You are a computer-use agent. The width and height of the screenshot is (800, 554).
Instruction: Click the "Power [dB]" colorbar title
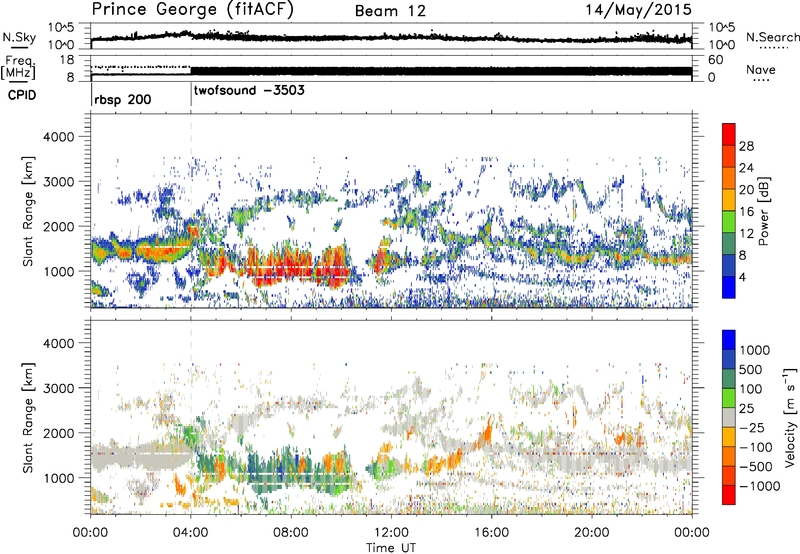764,211
